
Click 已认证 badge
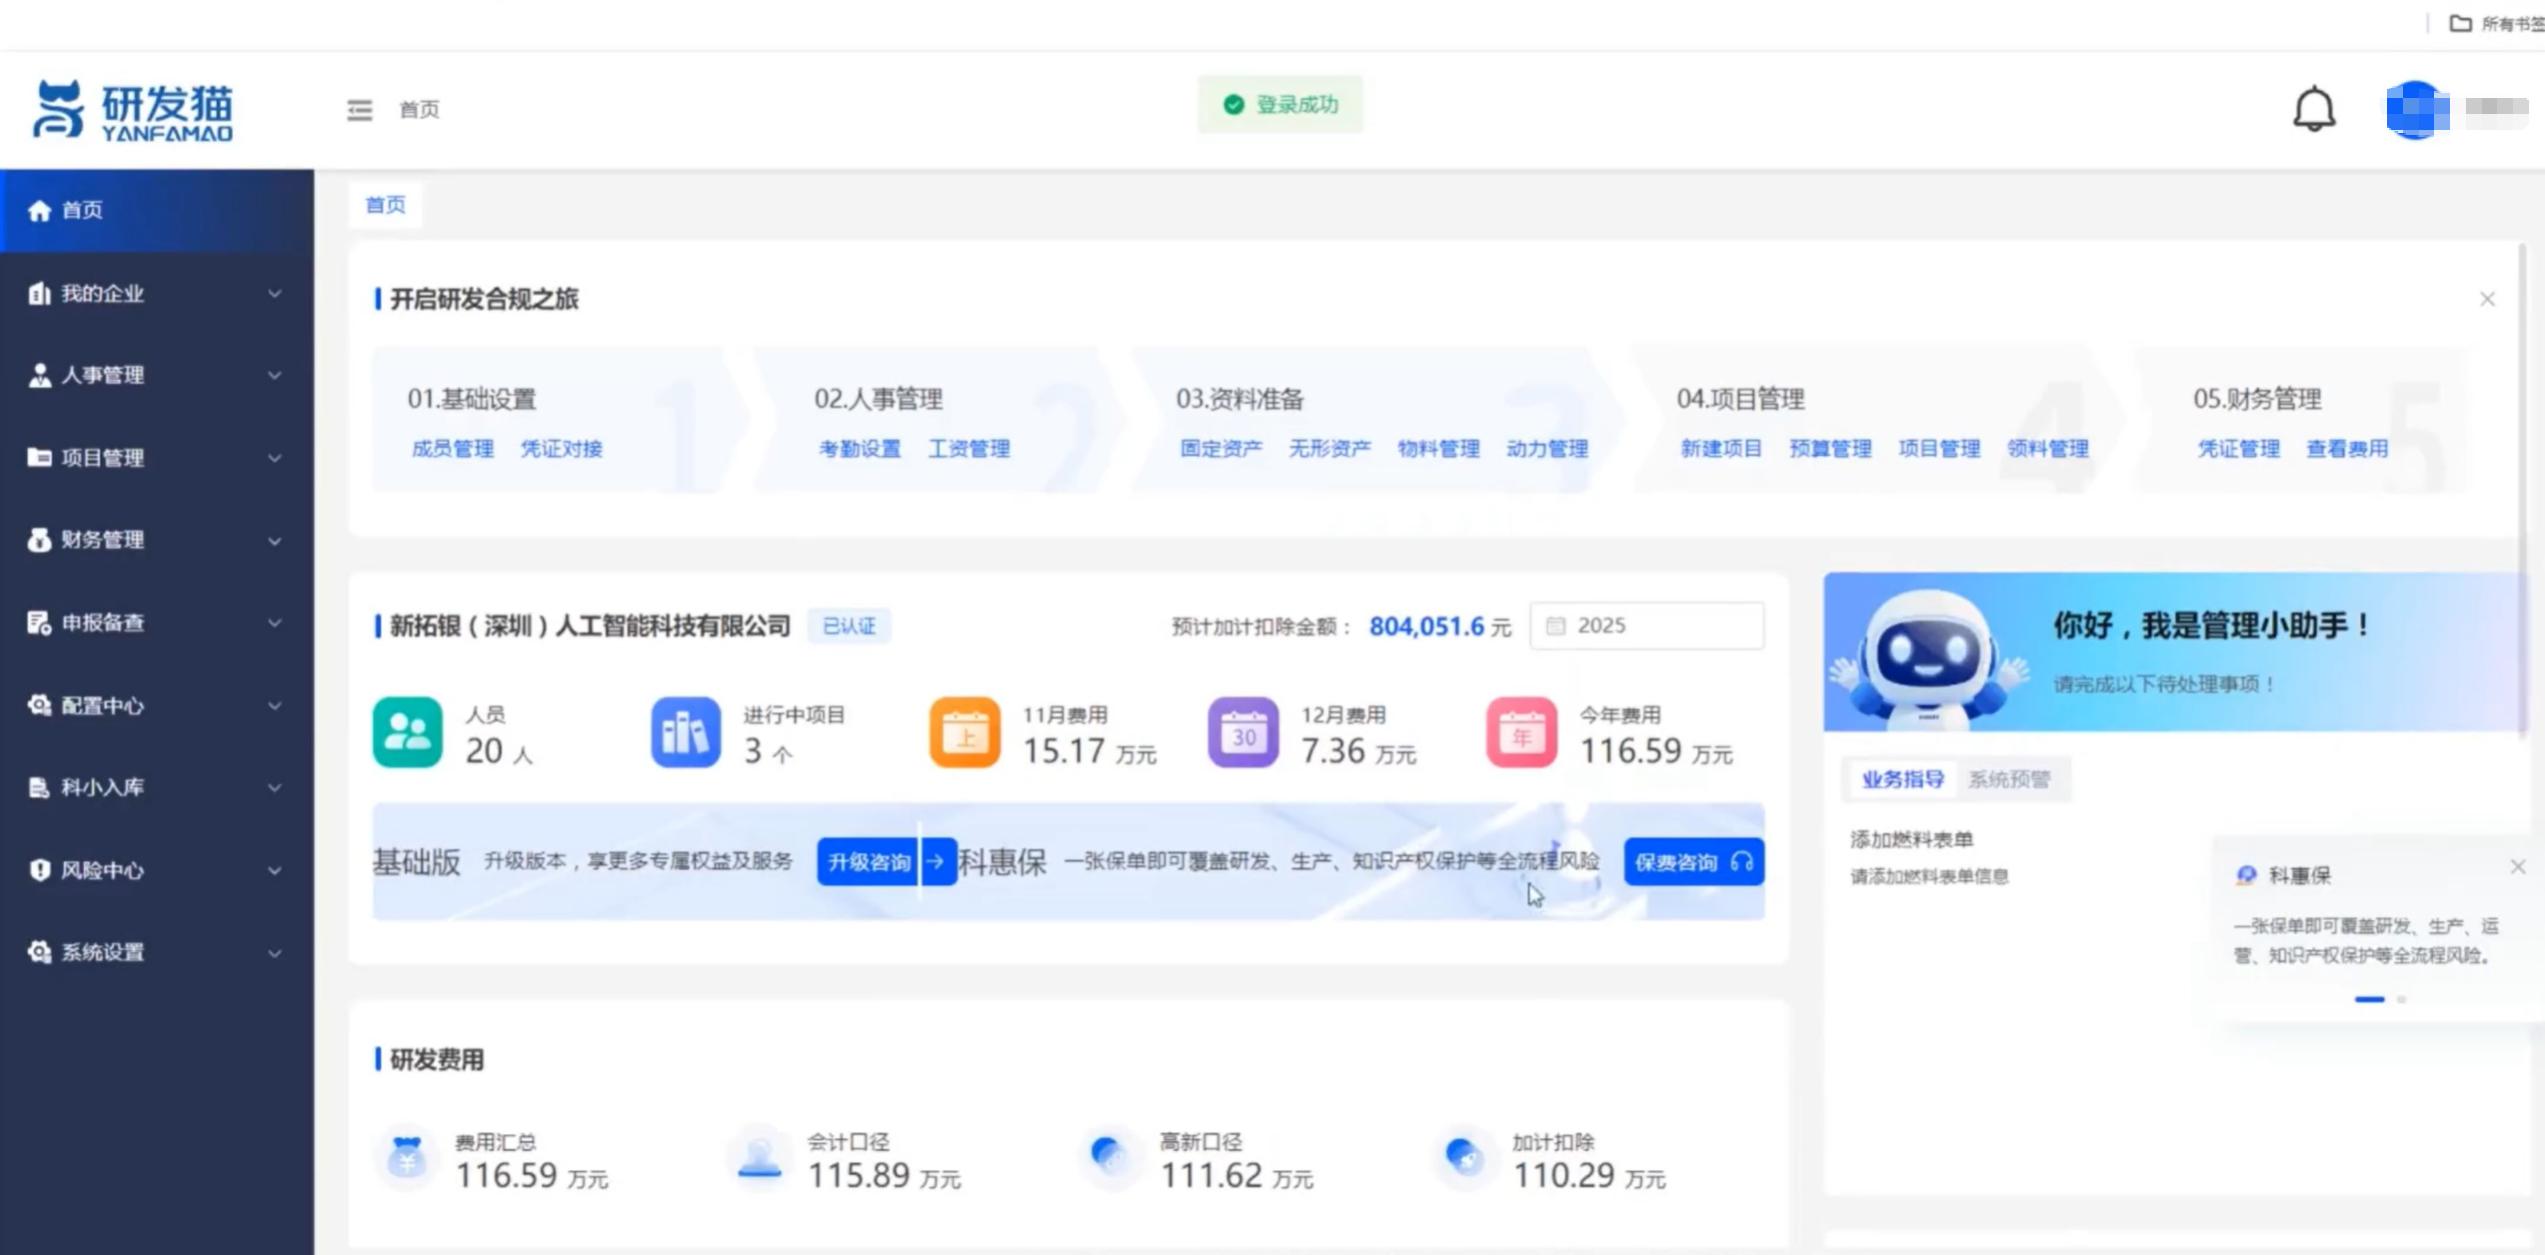tap(849, 626)
